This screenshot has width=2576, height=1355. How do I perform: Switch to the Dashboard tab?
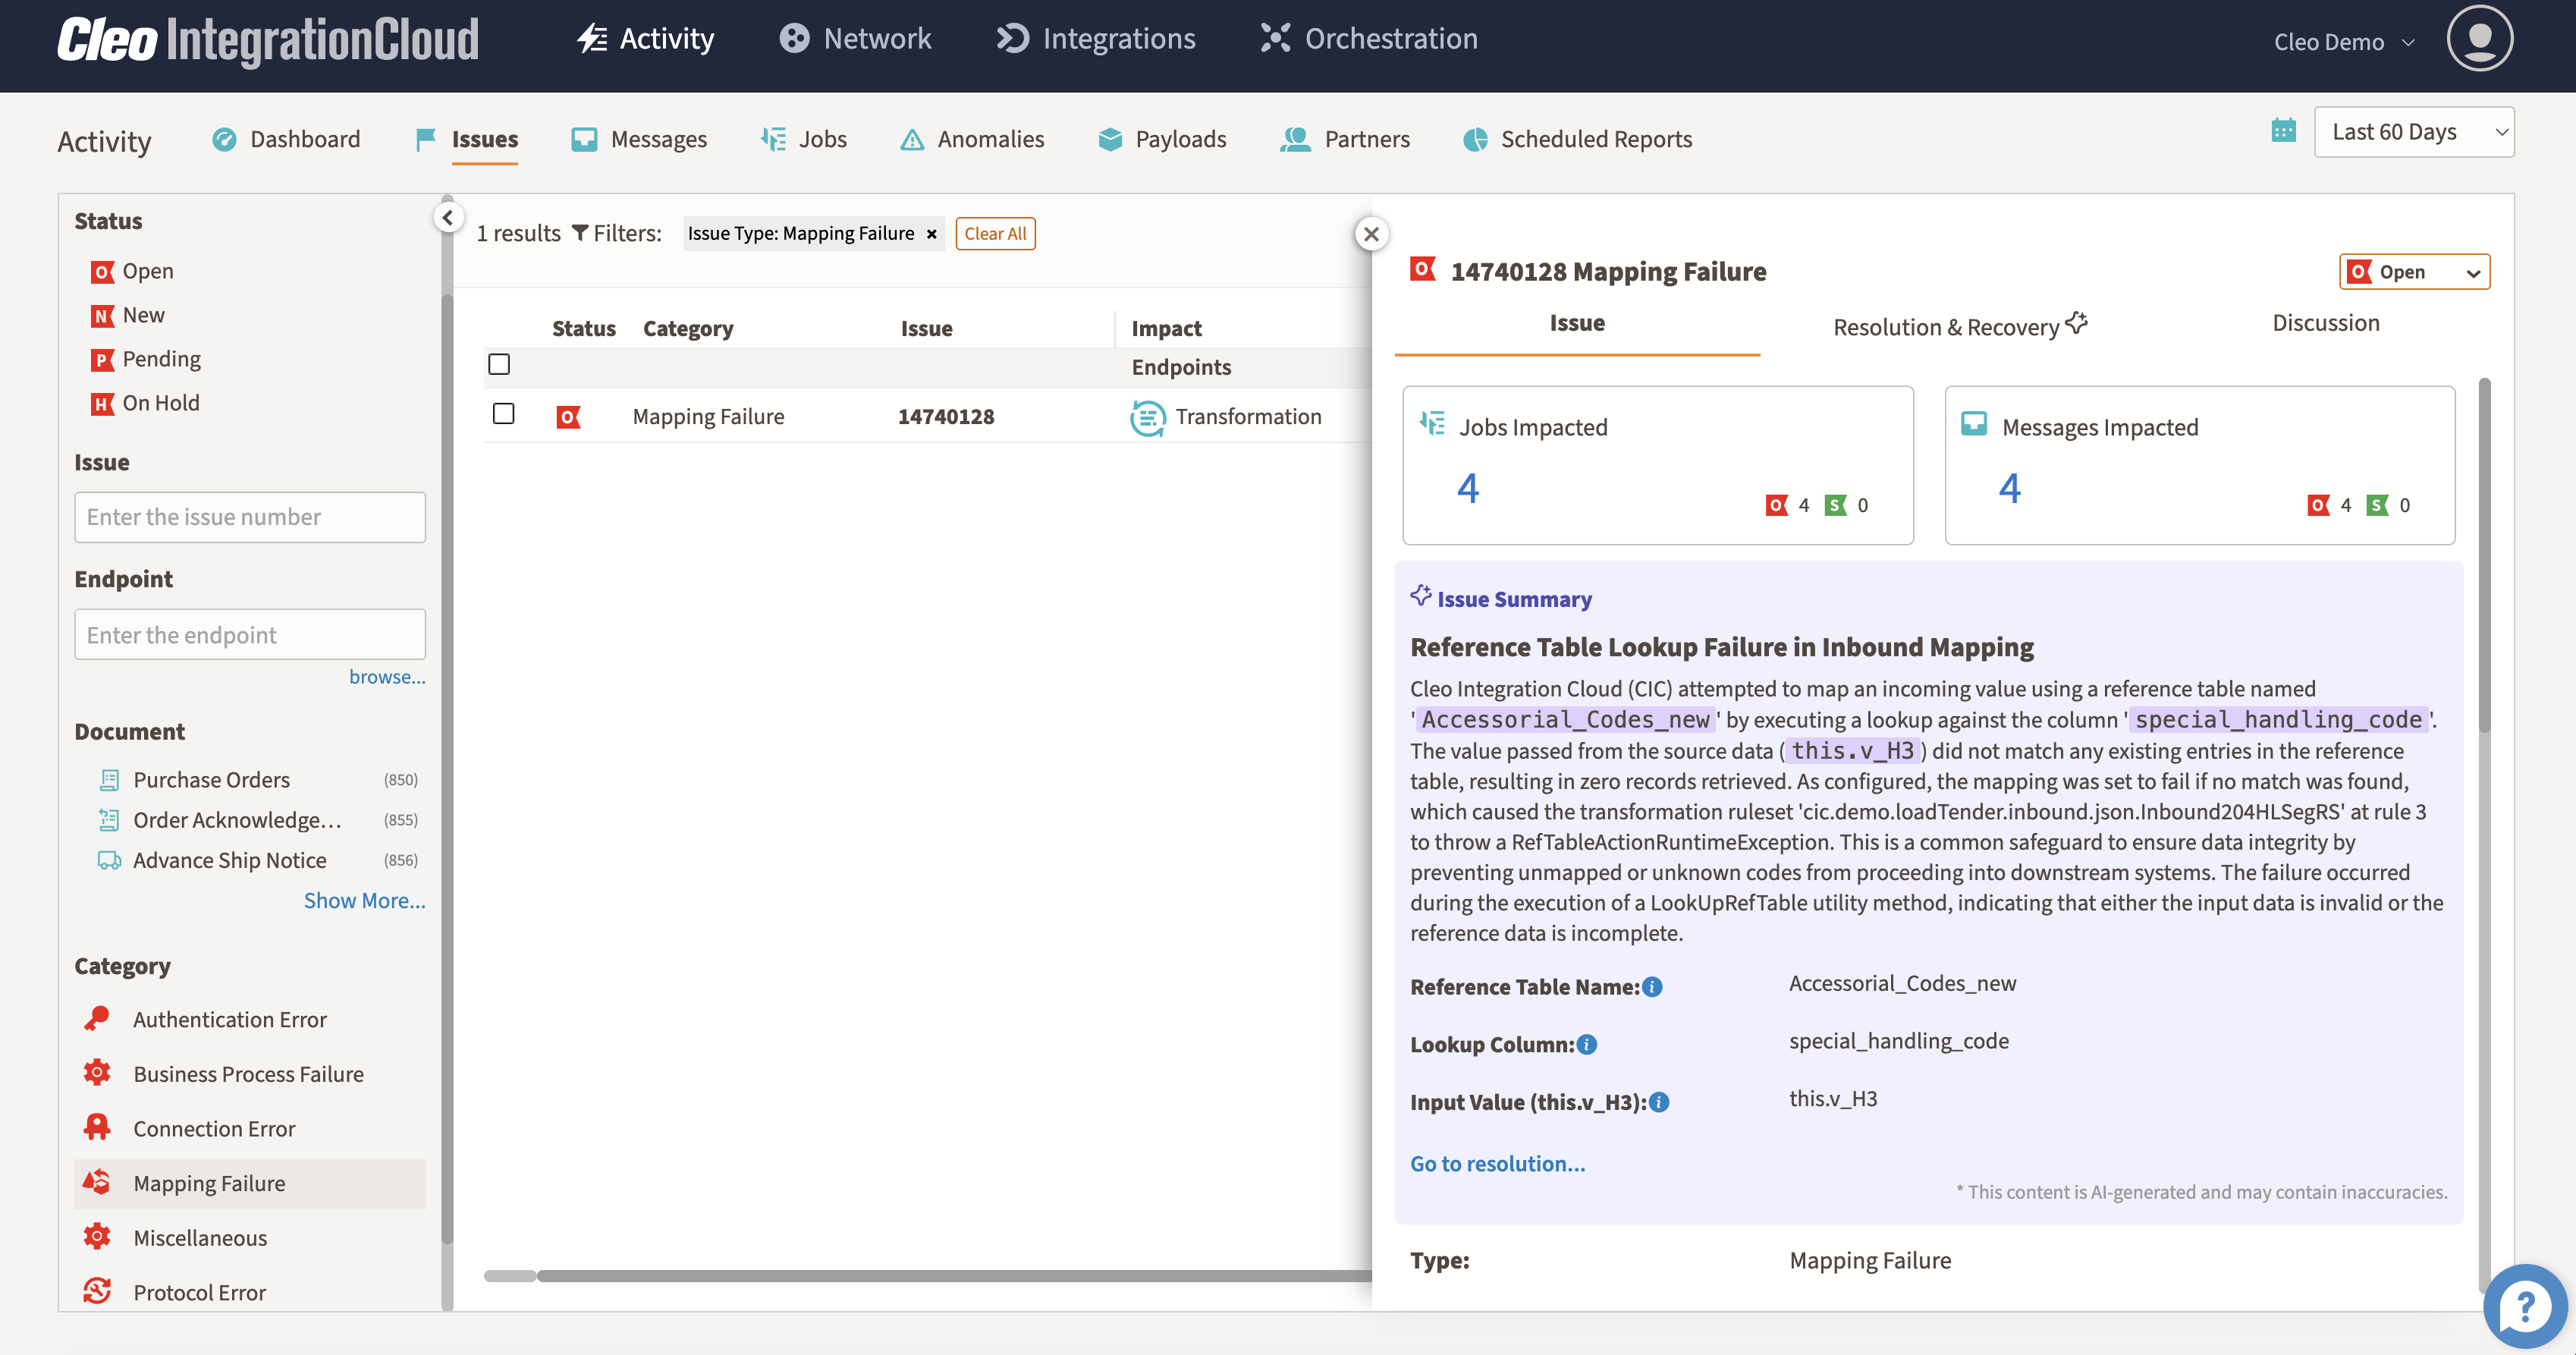click(286, 139)
